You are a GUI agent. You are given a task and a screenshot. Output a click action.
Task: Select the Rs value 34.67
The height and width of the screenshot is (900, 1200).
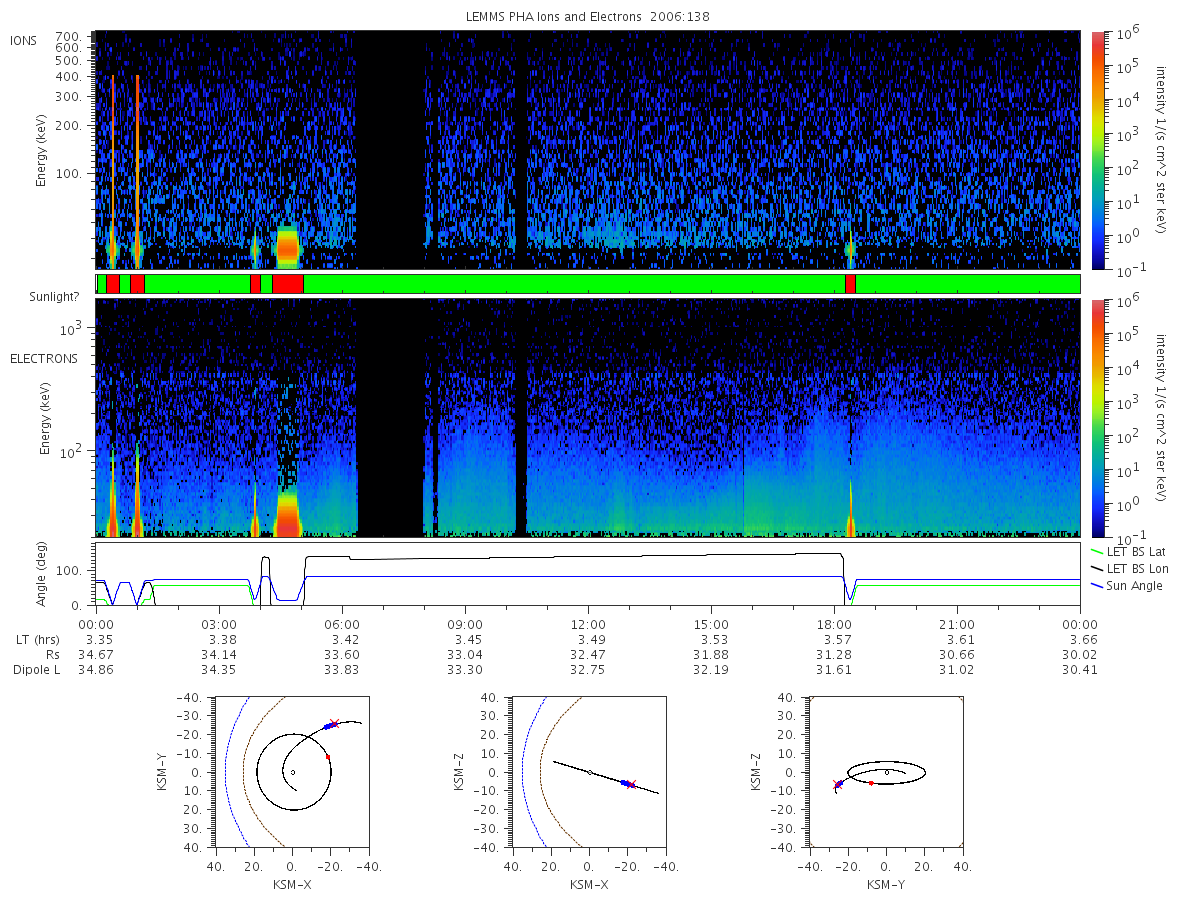[96, 654]
